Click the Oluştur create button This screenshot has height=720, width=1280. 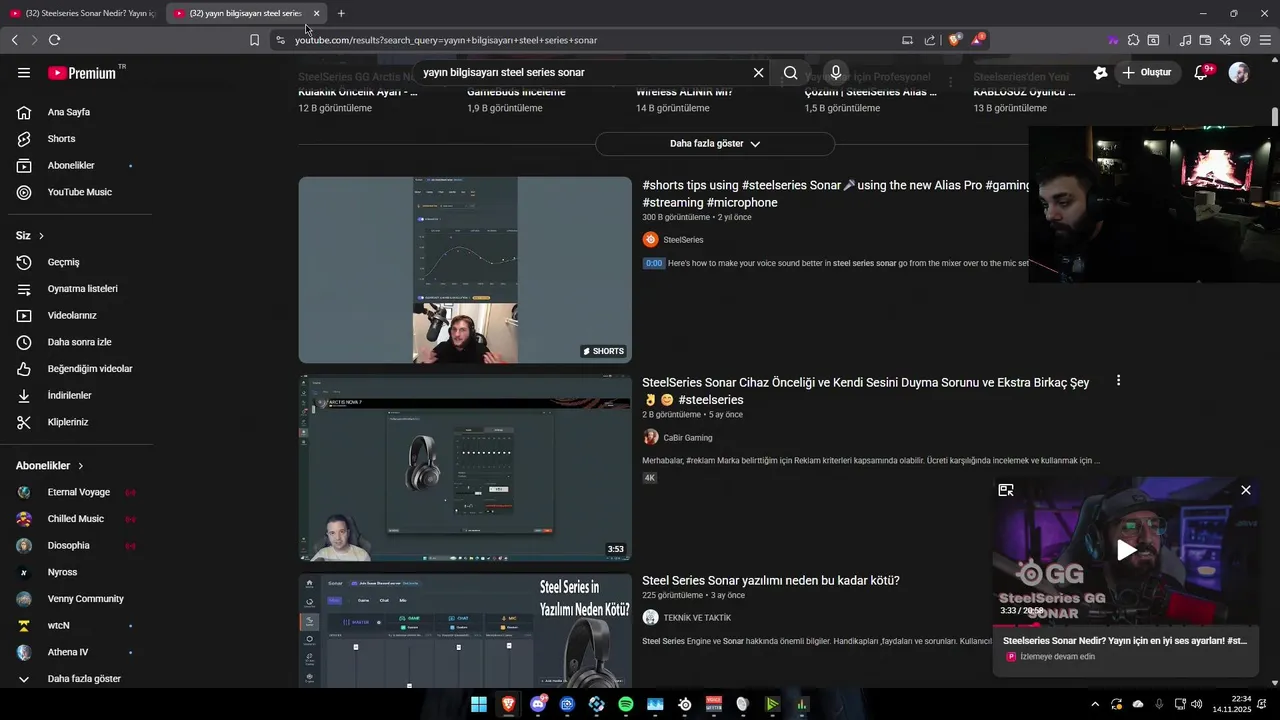[x=1146, y=73]
